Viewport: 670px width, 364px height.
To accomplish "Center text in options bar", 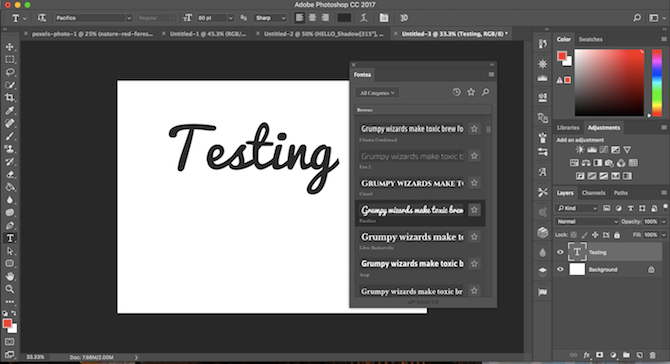I will coord(312,18).
